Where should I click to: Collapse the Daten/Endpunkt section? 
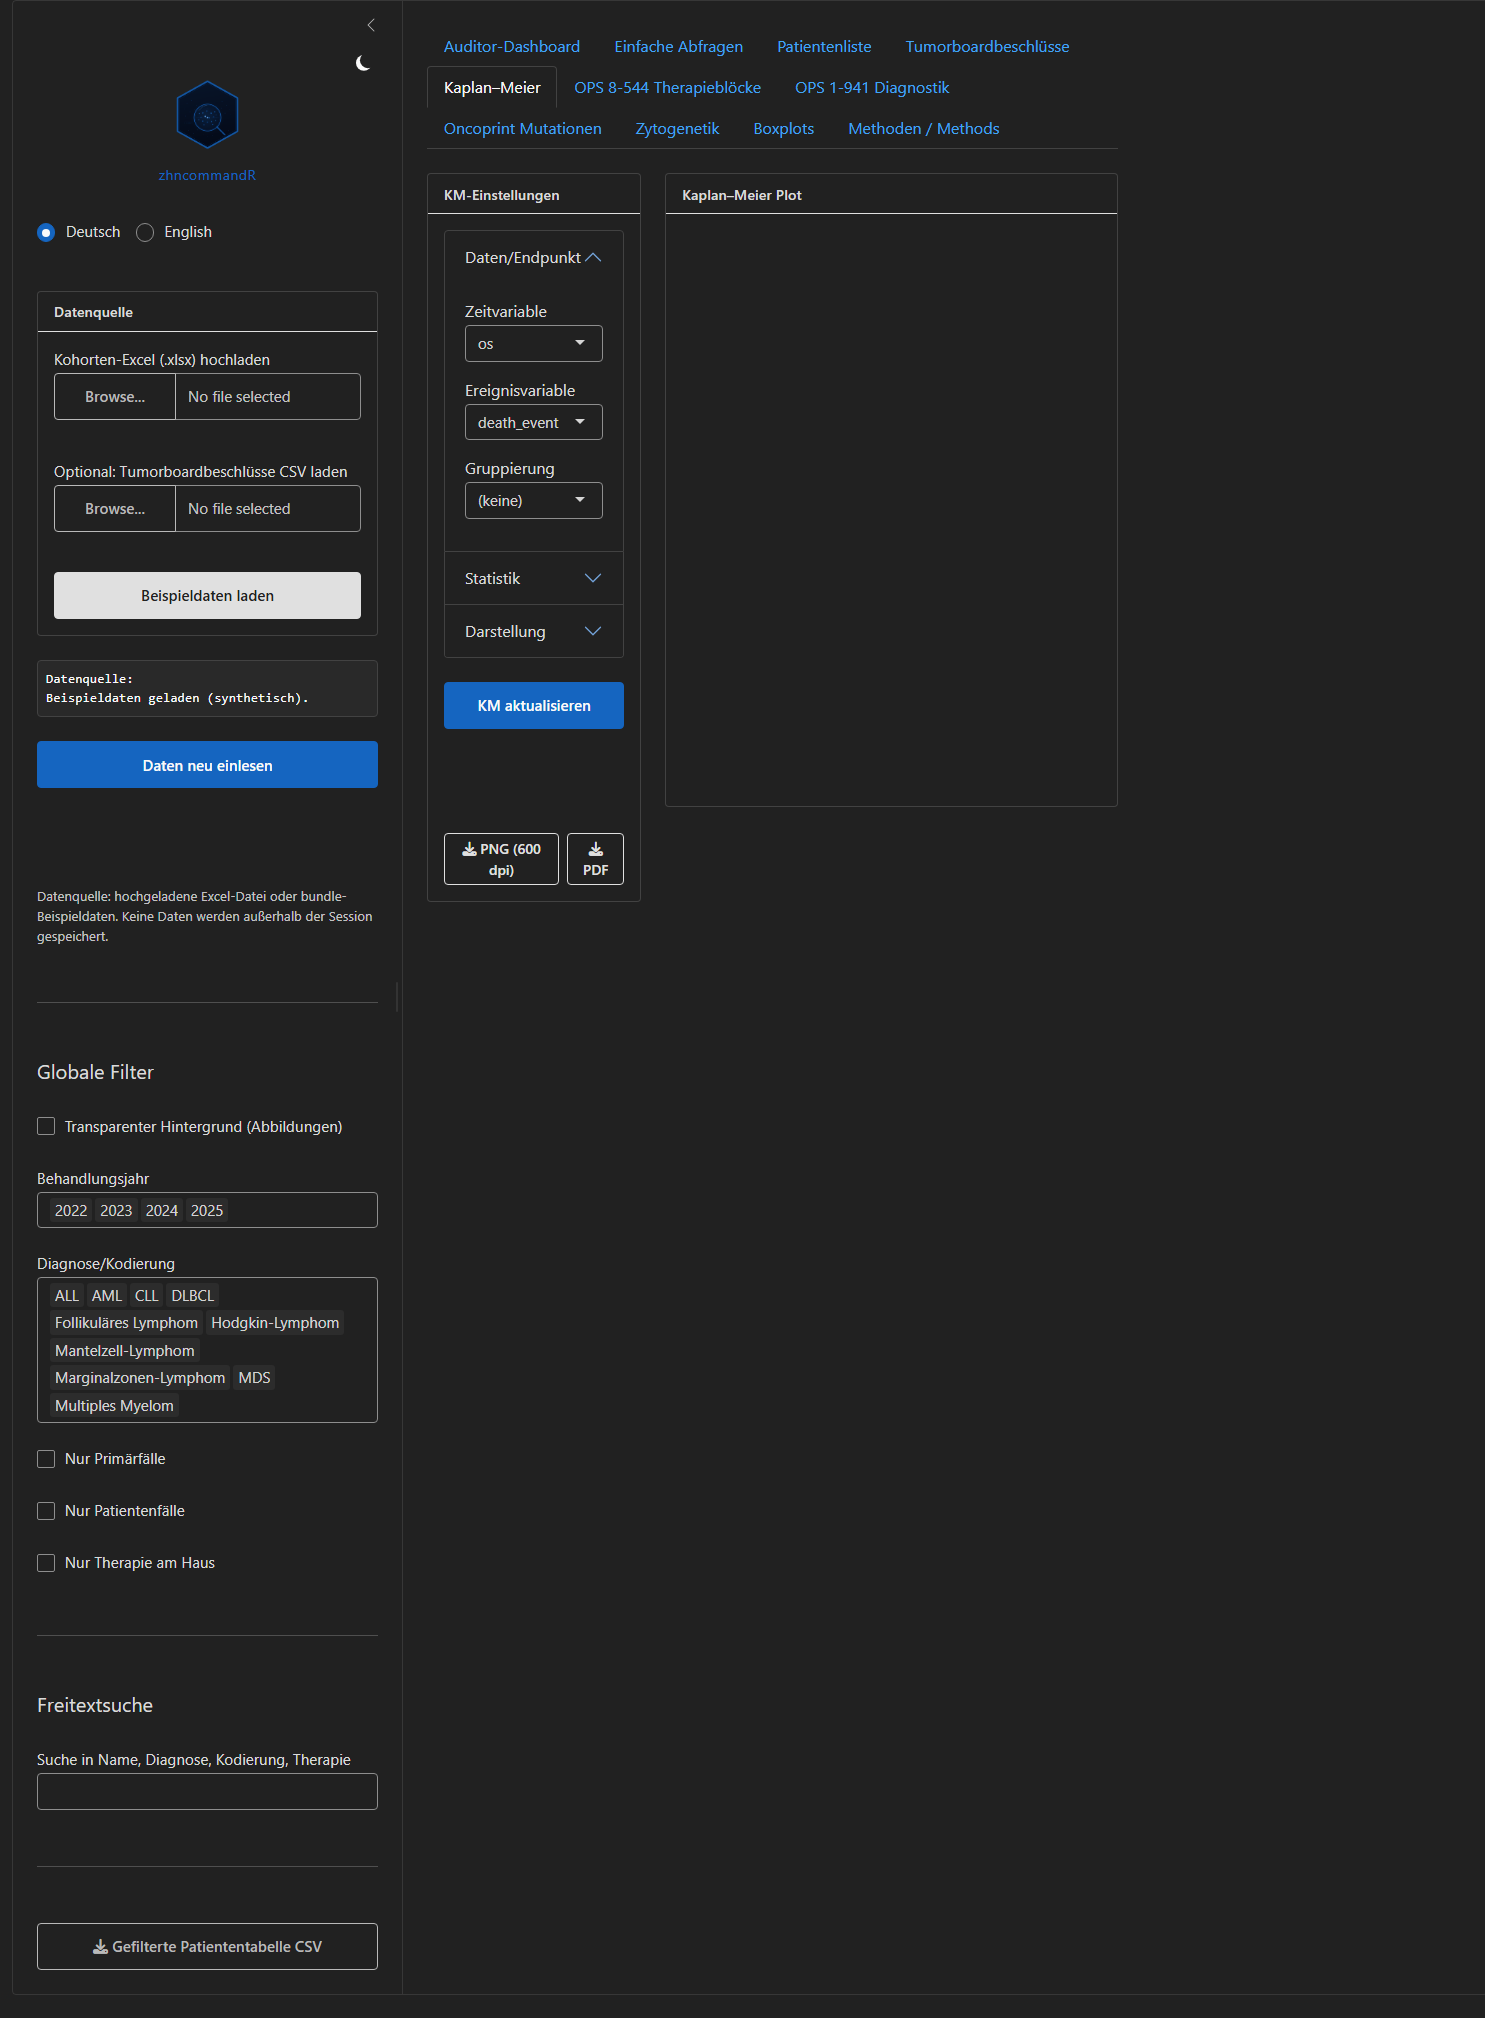[533, 257]
